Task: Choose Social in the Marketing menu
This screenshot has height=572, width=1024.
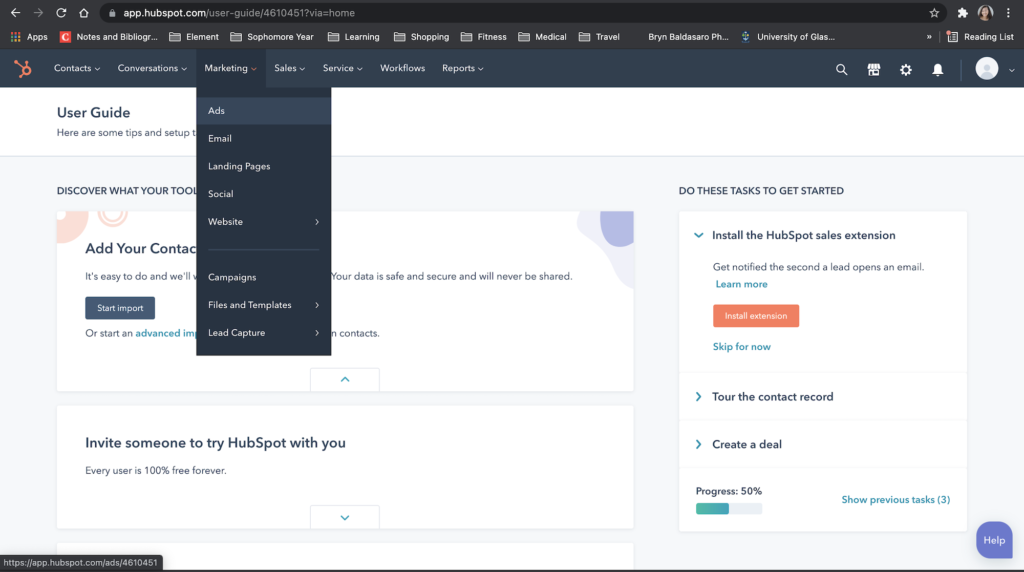Action: coord(263,194)
